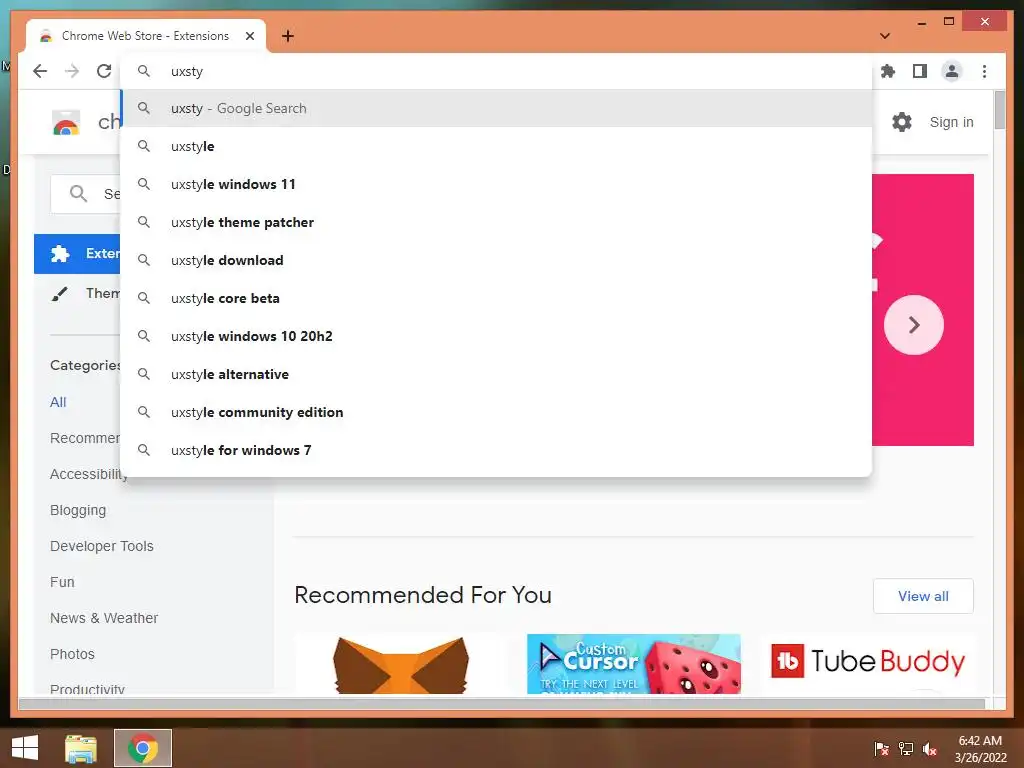This screenshot has width=1024, height=768.
Task: Open the Chrome three-dot menu
Action: [984, 71]
